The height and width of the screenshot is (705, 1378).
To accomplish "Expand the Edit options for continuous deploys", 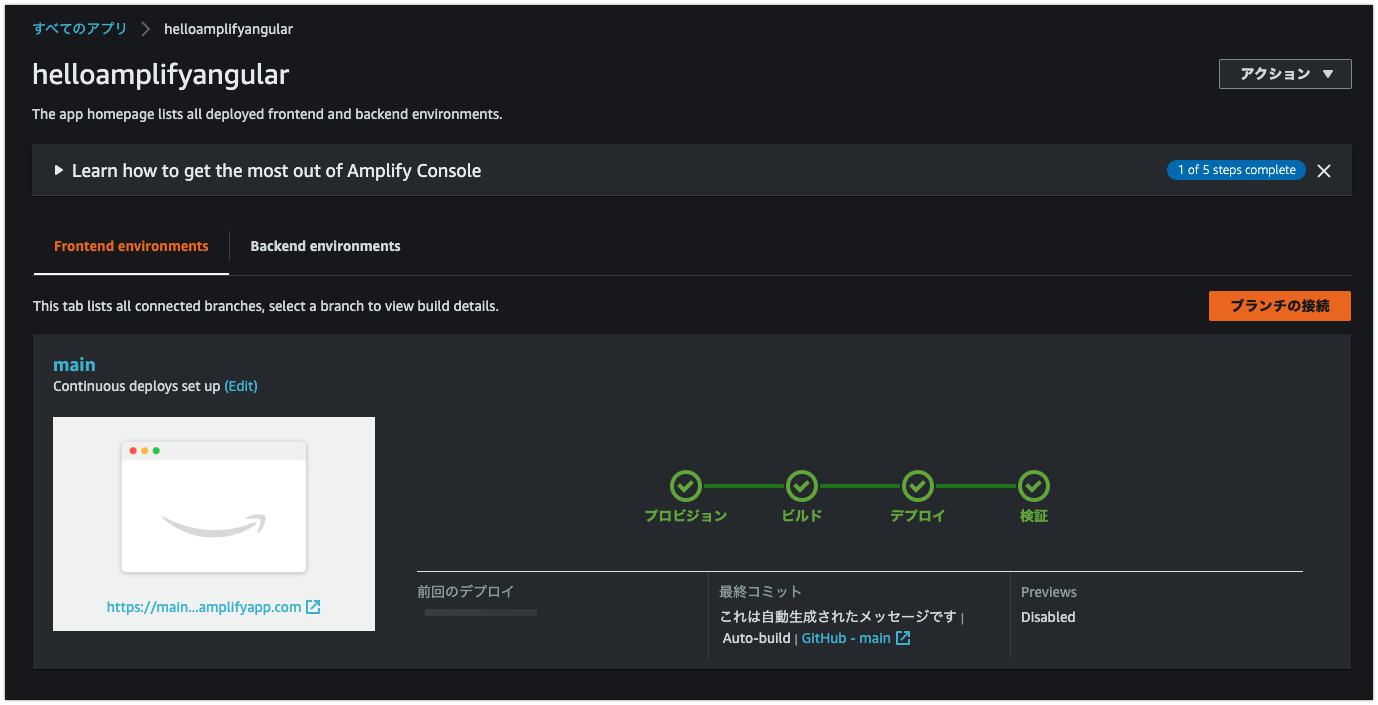I will click(x=240, y=385).
